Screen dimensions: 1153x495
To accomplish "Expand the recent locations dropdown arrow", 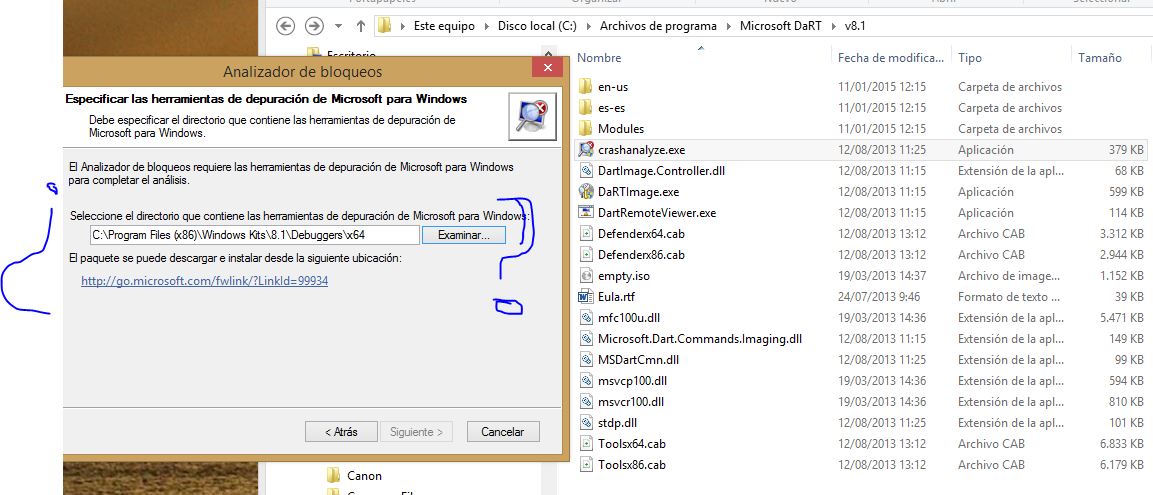I will coord(339,25).
